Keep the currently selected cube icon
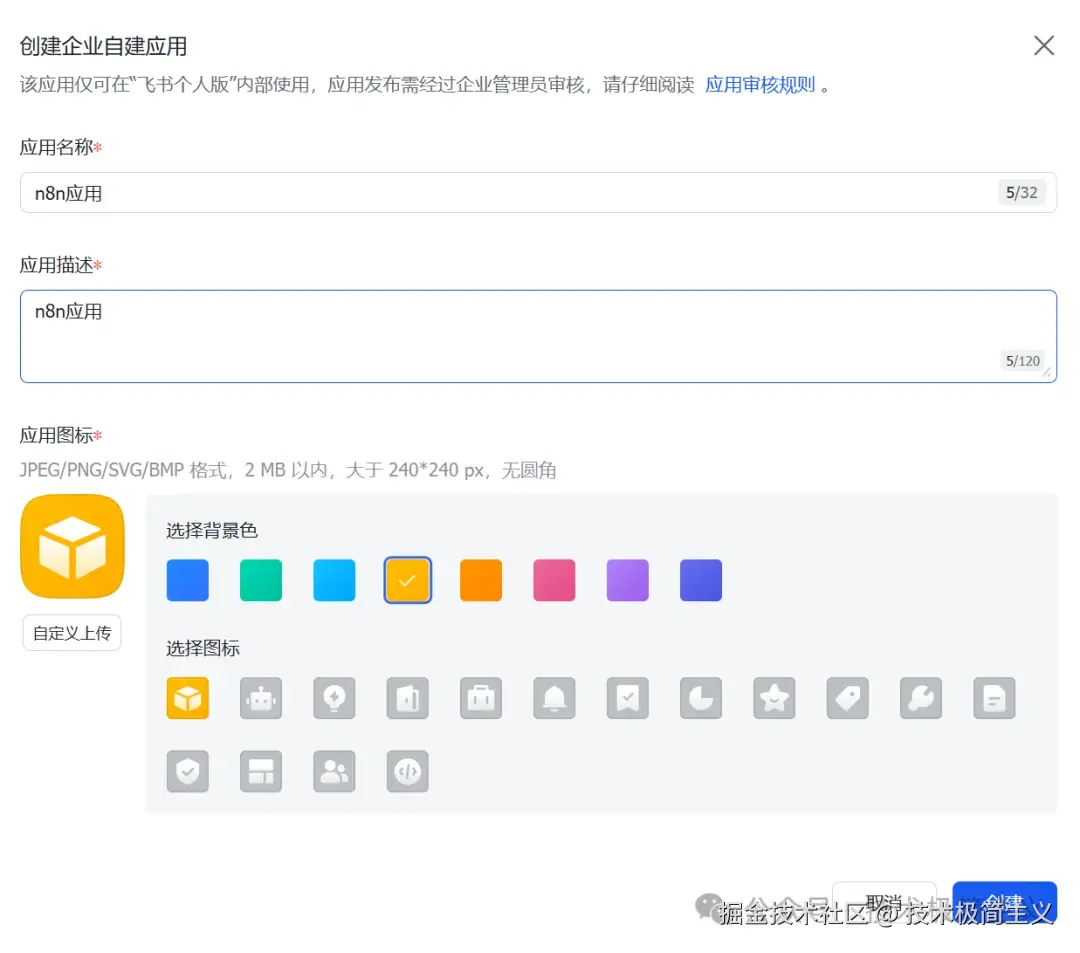This screenshot has width=1080, height=953. click(x=188, y=698)
